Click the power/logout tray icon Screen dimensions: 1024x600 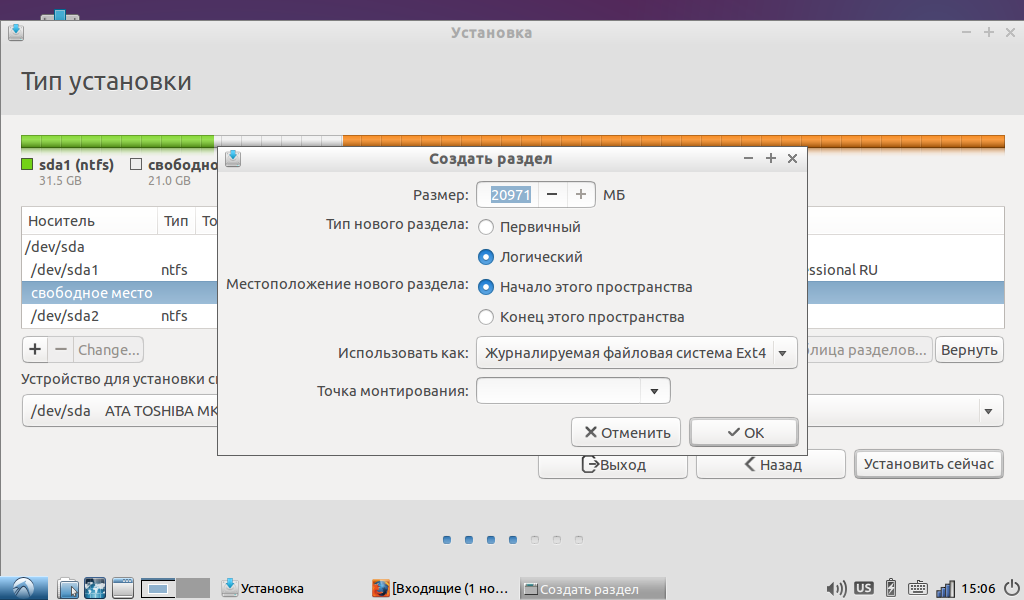click(x=1012, y=588)
